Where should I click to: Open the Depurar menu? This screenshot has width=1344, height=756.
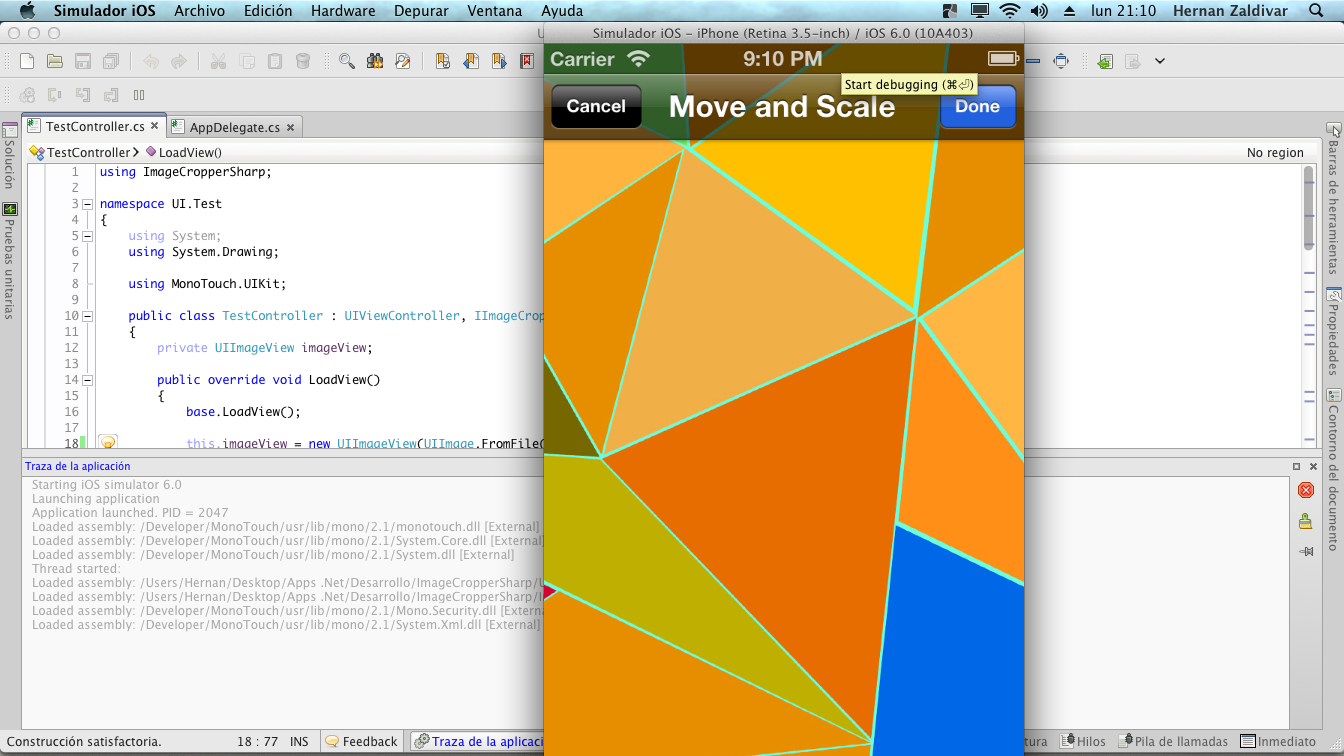tap(420, 11)
